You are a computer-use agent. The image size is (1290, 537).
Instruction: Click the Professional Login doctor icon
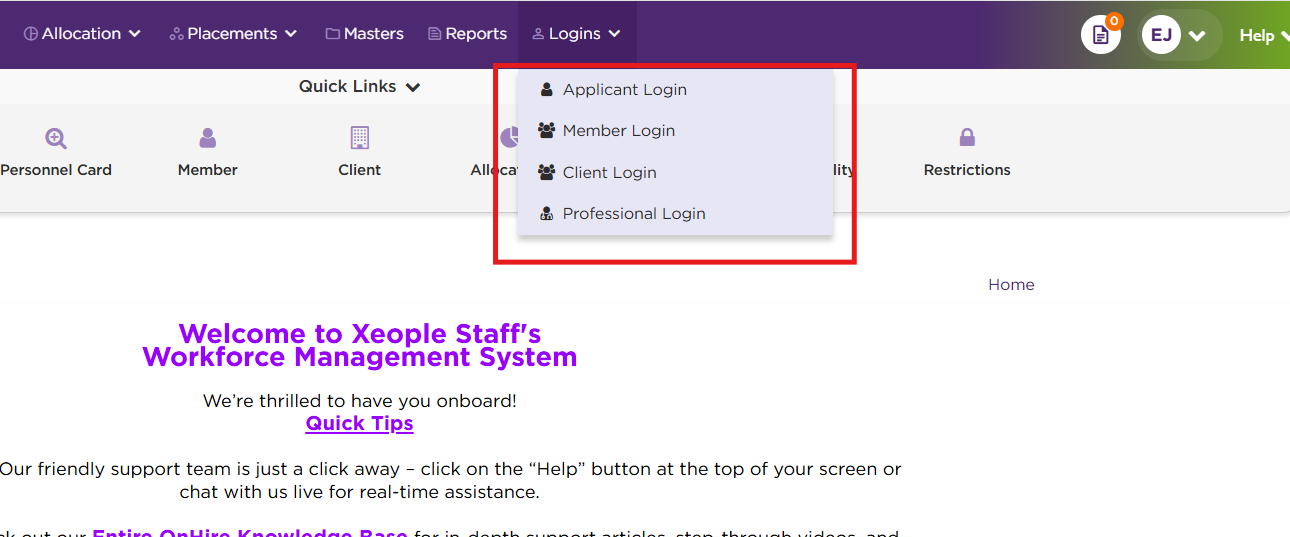click(546, 213)
